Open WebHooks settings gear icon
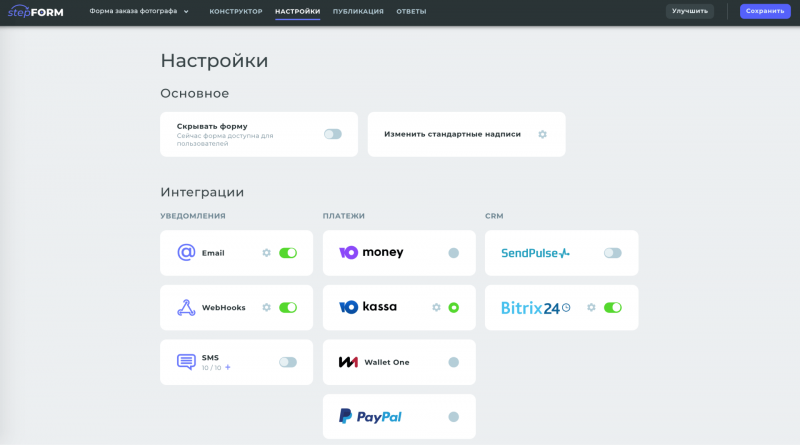Viewport: 800px width, 445px height. (266, 308)
